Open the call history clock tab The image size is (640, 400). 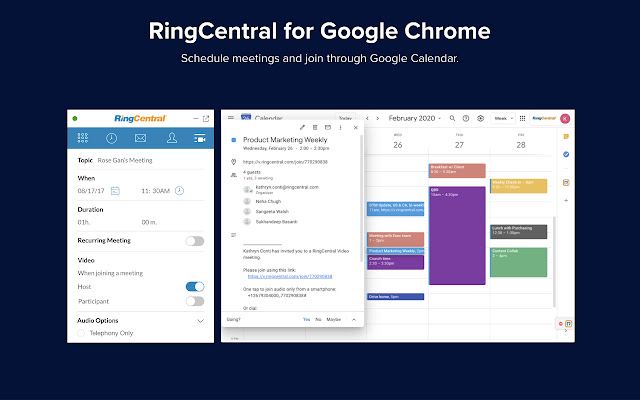[x=111, y=138]
